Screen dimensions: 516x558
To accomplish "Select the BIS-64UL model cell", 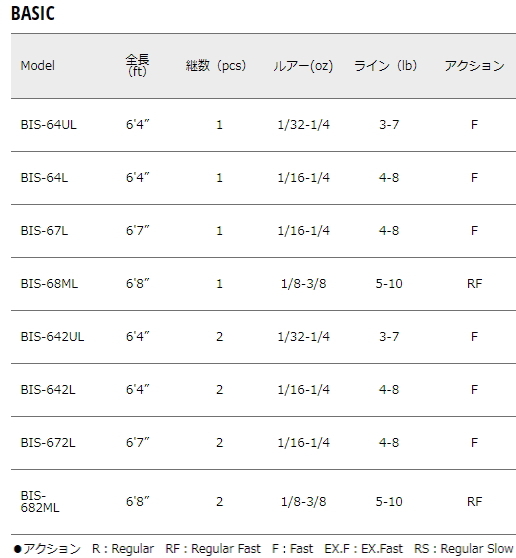I will [48, 125].
